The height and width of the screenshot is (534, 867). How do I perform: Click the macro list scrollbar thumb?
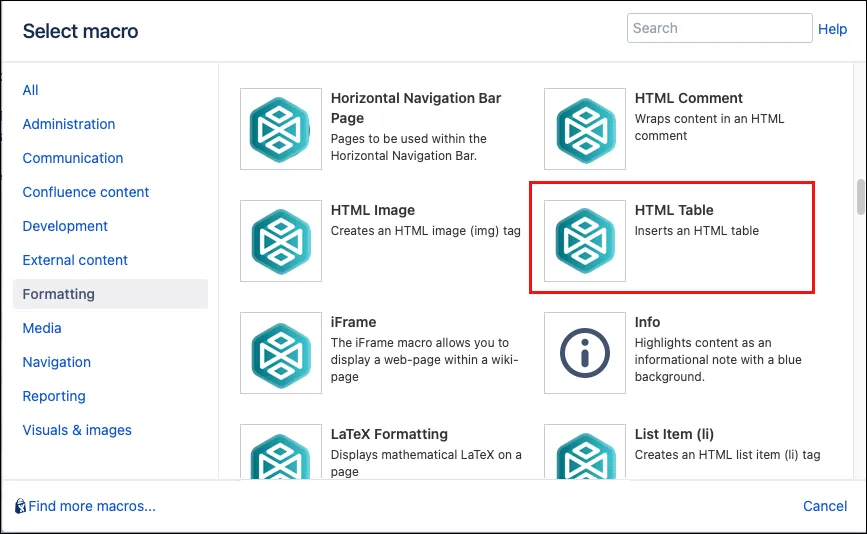click(x=860, y=196)
